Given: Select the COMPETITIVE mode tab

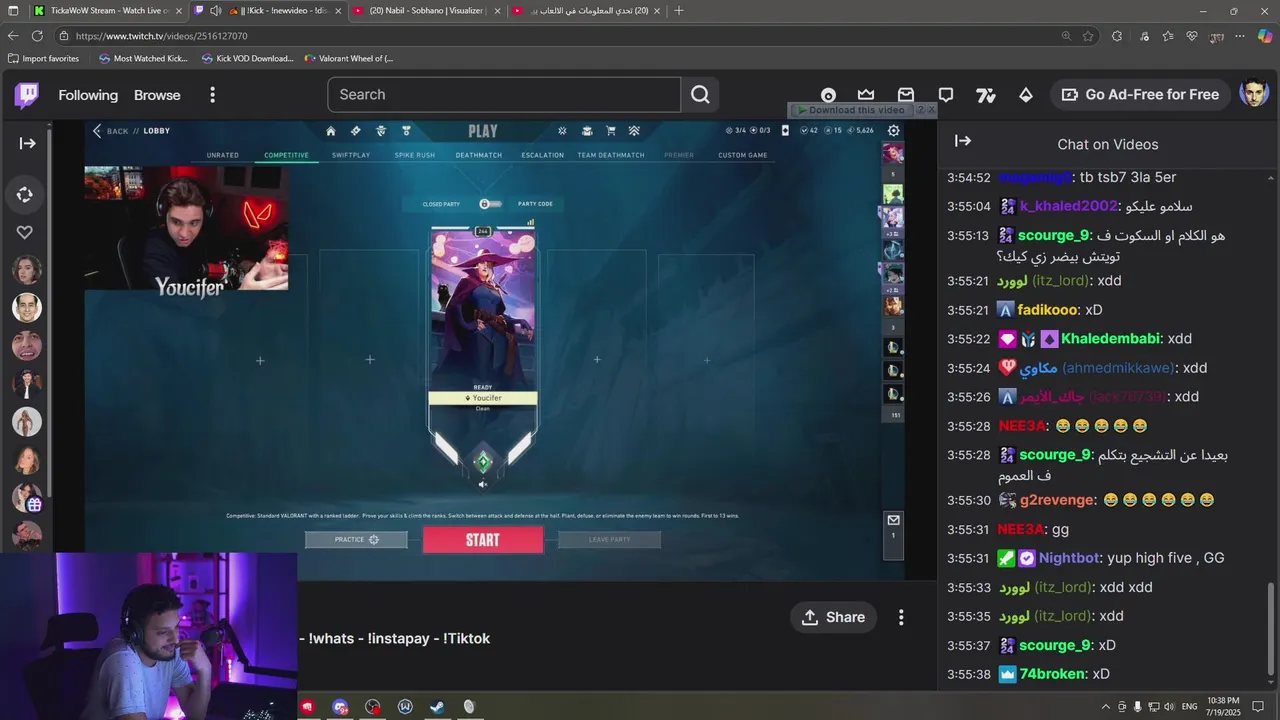Looking at the screenshot, I should tap(286, 155).
